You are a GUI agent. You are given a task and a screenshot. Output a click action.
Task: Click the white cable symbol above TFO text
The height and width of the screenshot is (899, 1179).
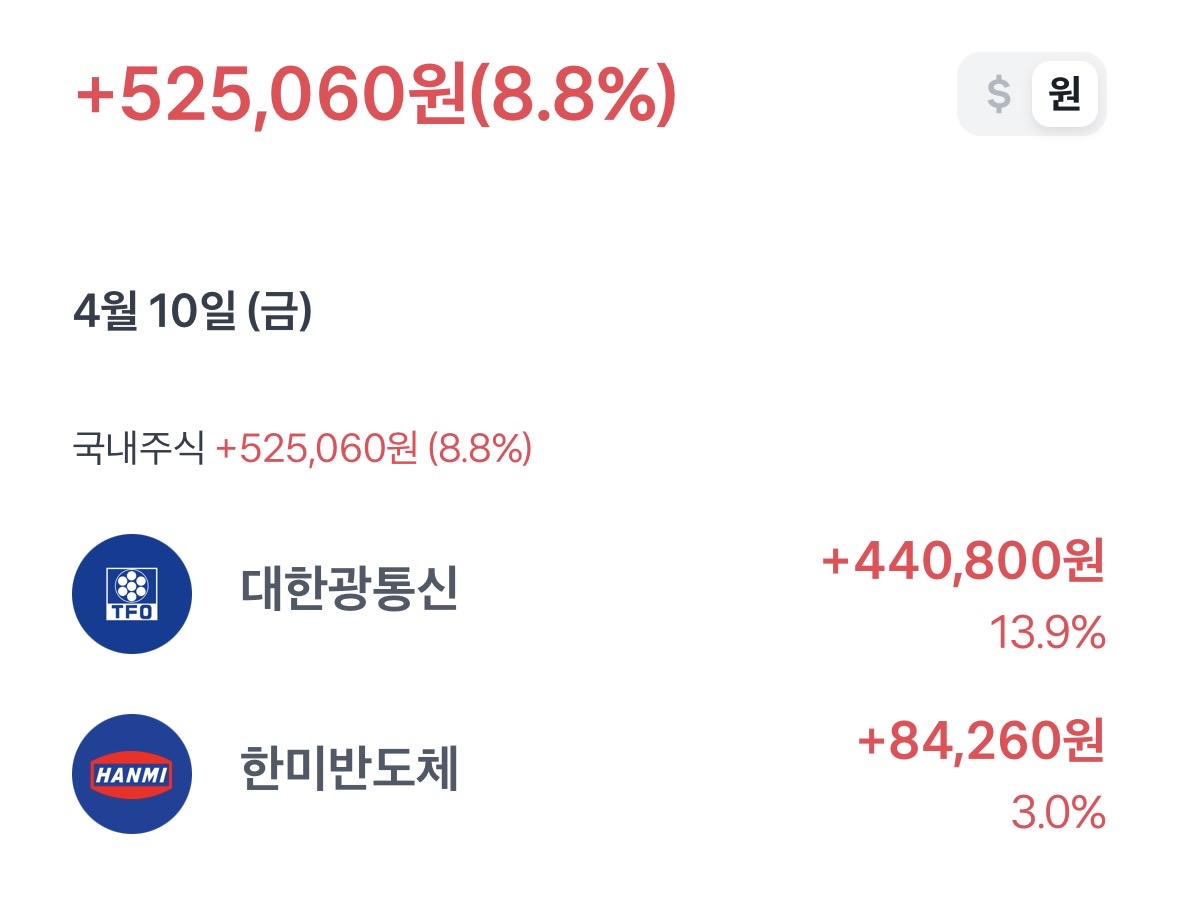[x=132, y=584]
